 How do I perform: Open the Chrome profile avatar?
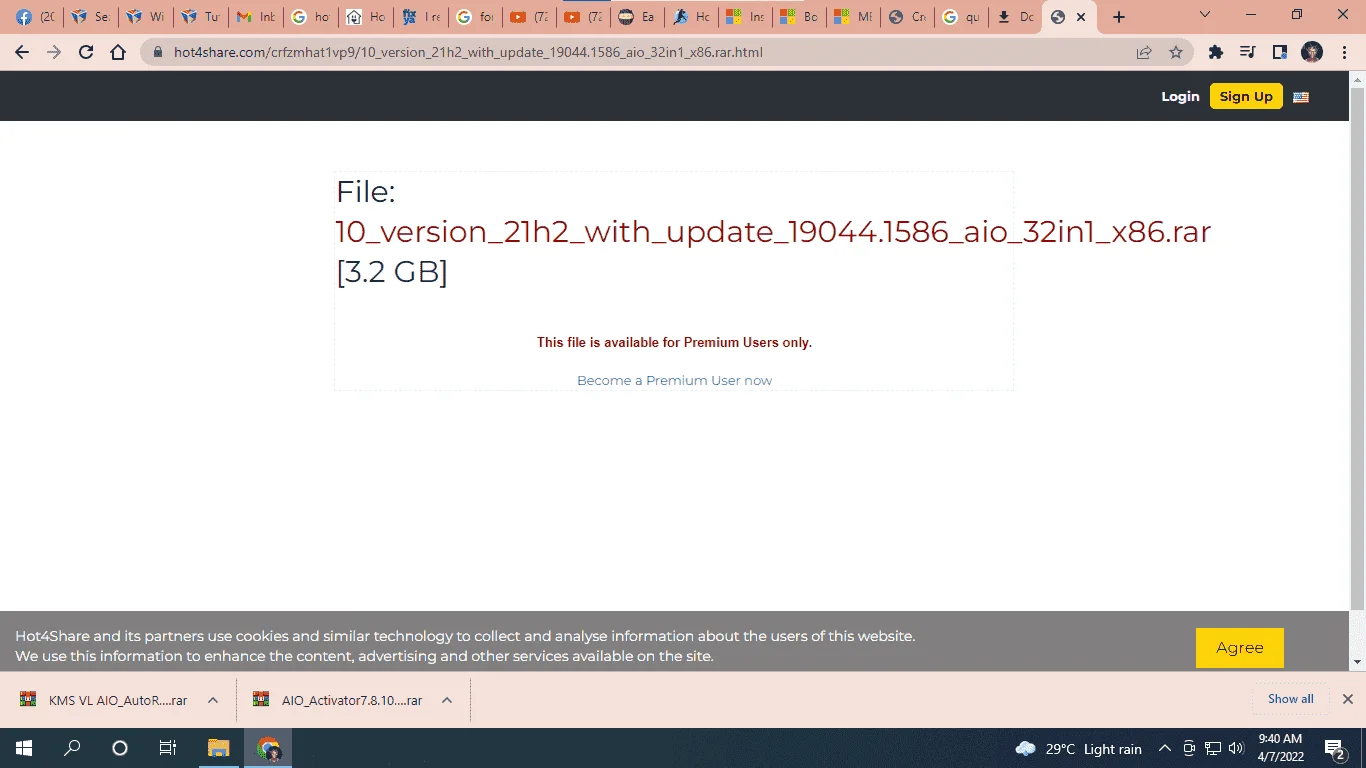(x=1312, y=52)
